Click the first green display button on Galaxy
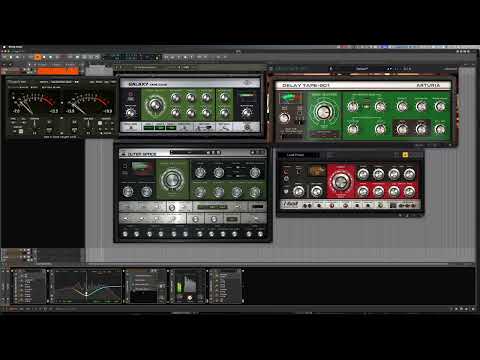The height and width of the screenshot is (360, 480). [148, 127]
